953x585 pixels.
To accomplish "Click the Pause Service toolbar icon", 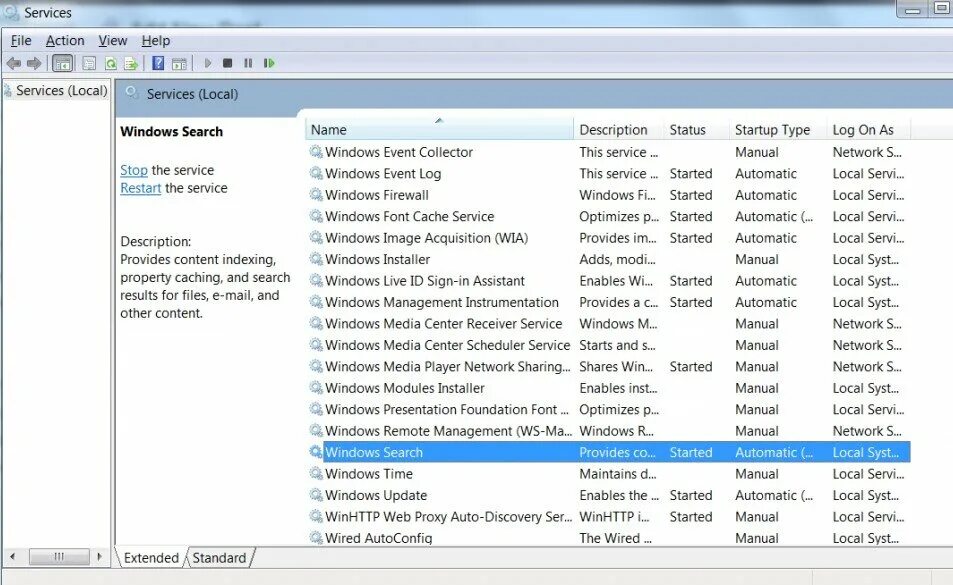I will (248, 63).
